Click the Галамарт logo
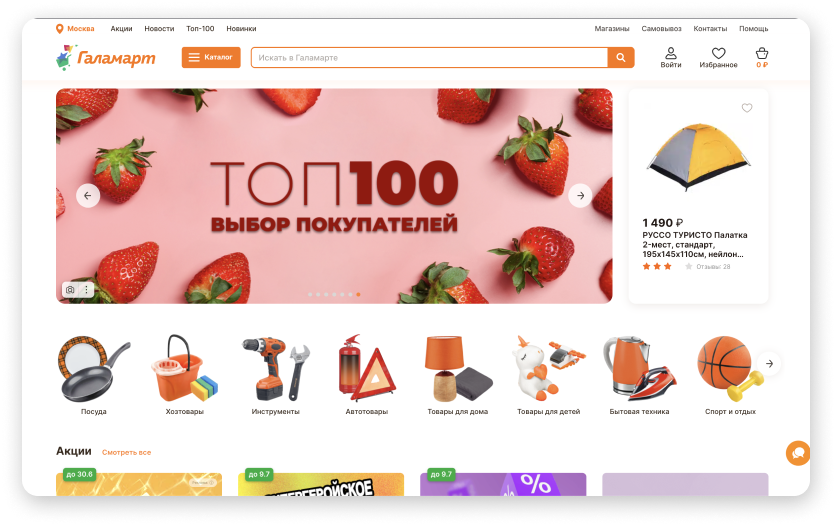The height and width of the screenshot is (526, 836). coord(106,58)
